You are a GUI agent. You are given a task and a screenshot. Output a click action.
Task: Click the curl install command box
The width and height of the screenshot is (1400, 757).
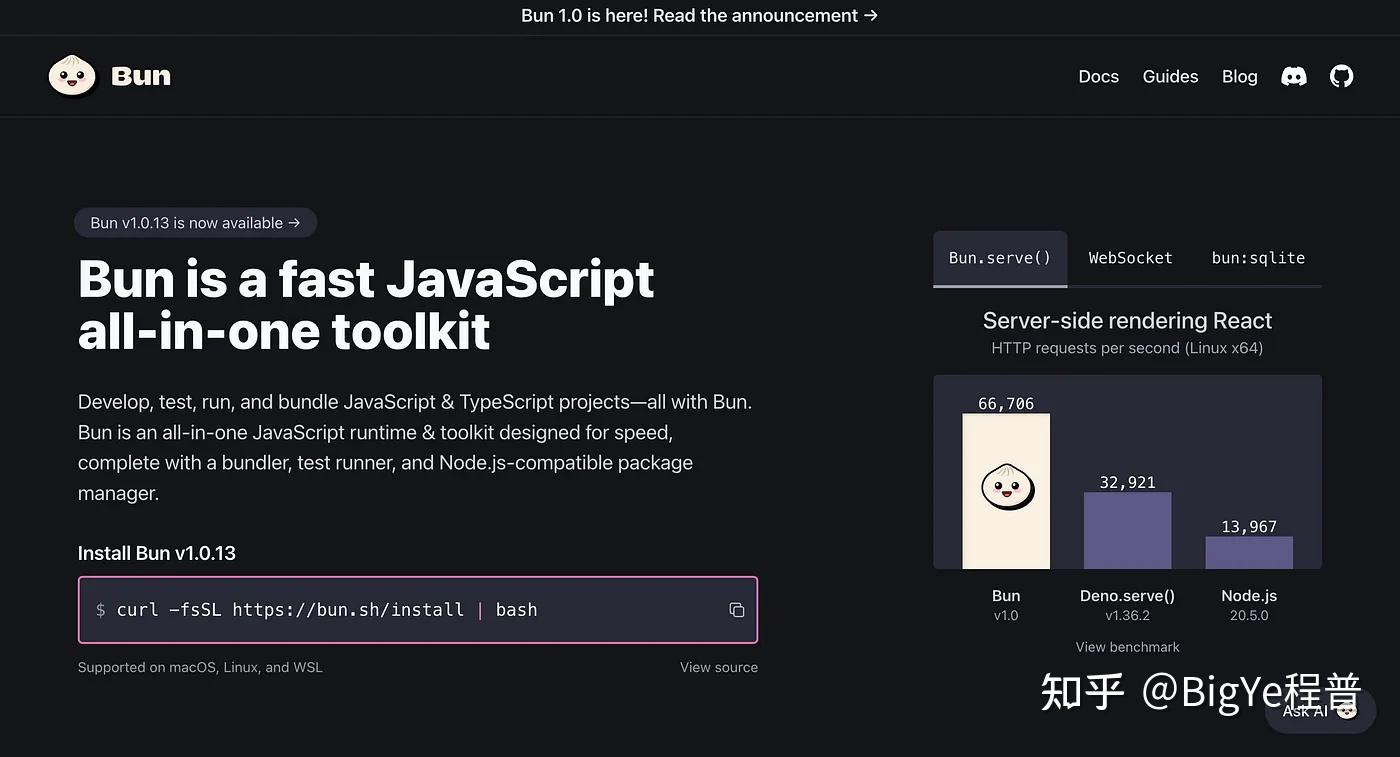pyautogui.click(x=400, y=610)
